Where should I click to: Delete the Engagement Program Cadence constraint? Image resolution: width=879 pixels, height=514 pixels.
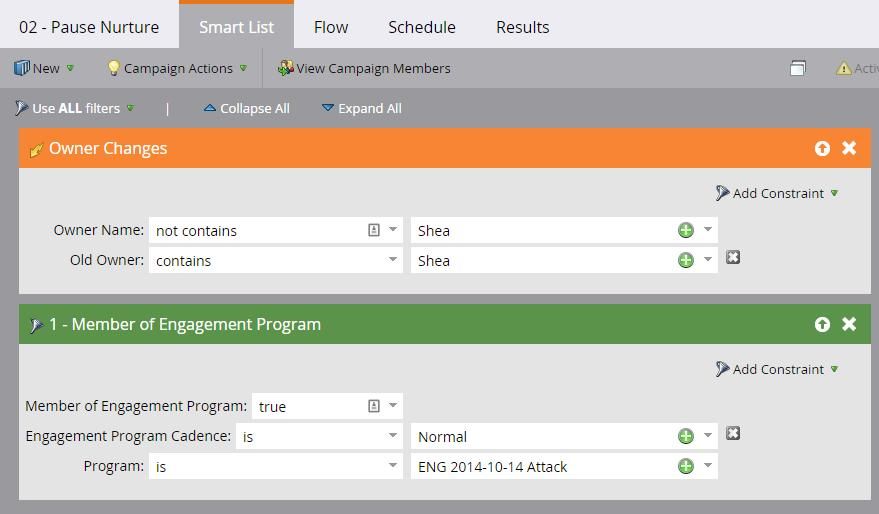pos(733,434)
